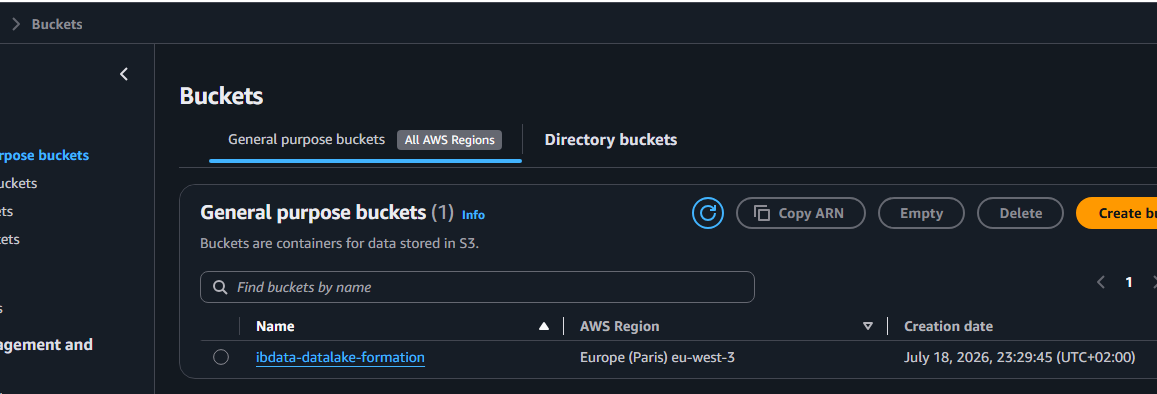Click the search magnifier icon in the filter box
The width and height of the screenshot is (1157, 394).
click(219, 287)
